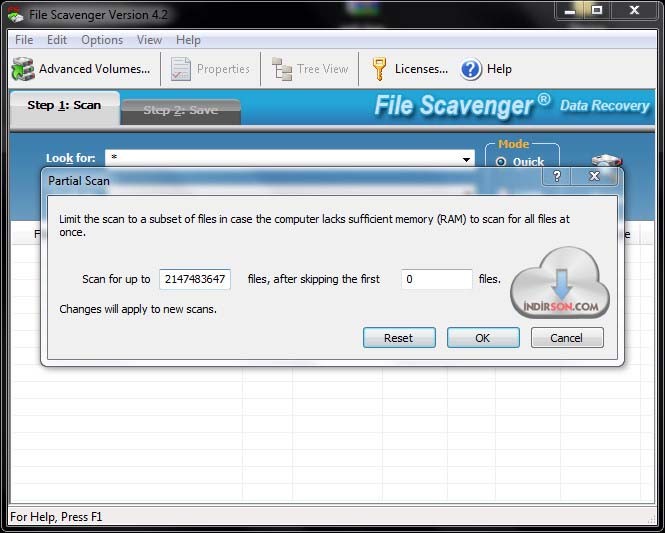Click the Partial Scan dialog help button
This screenshot has height=533, width=665.
pos(557,176)
